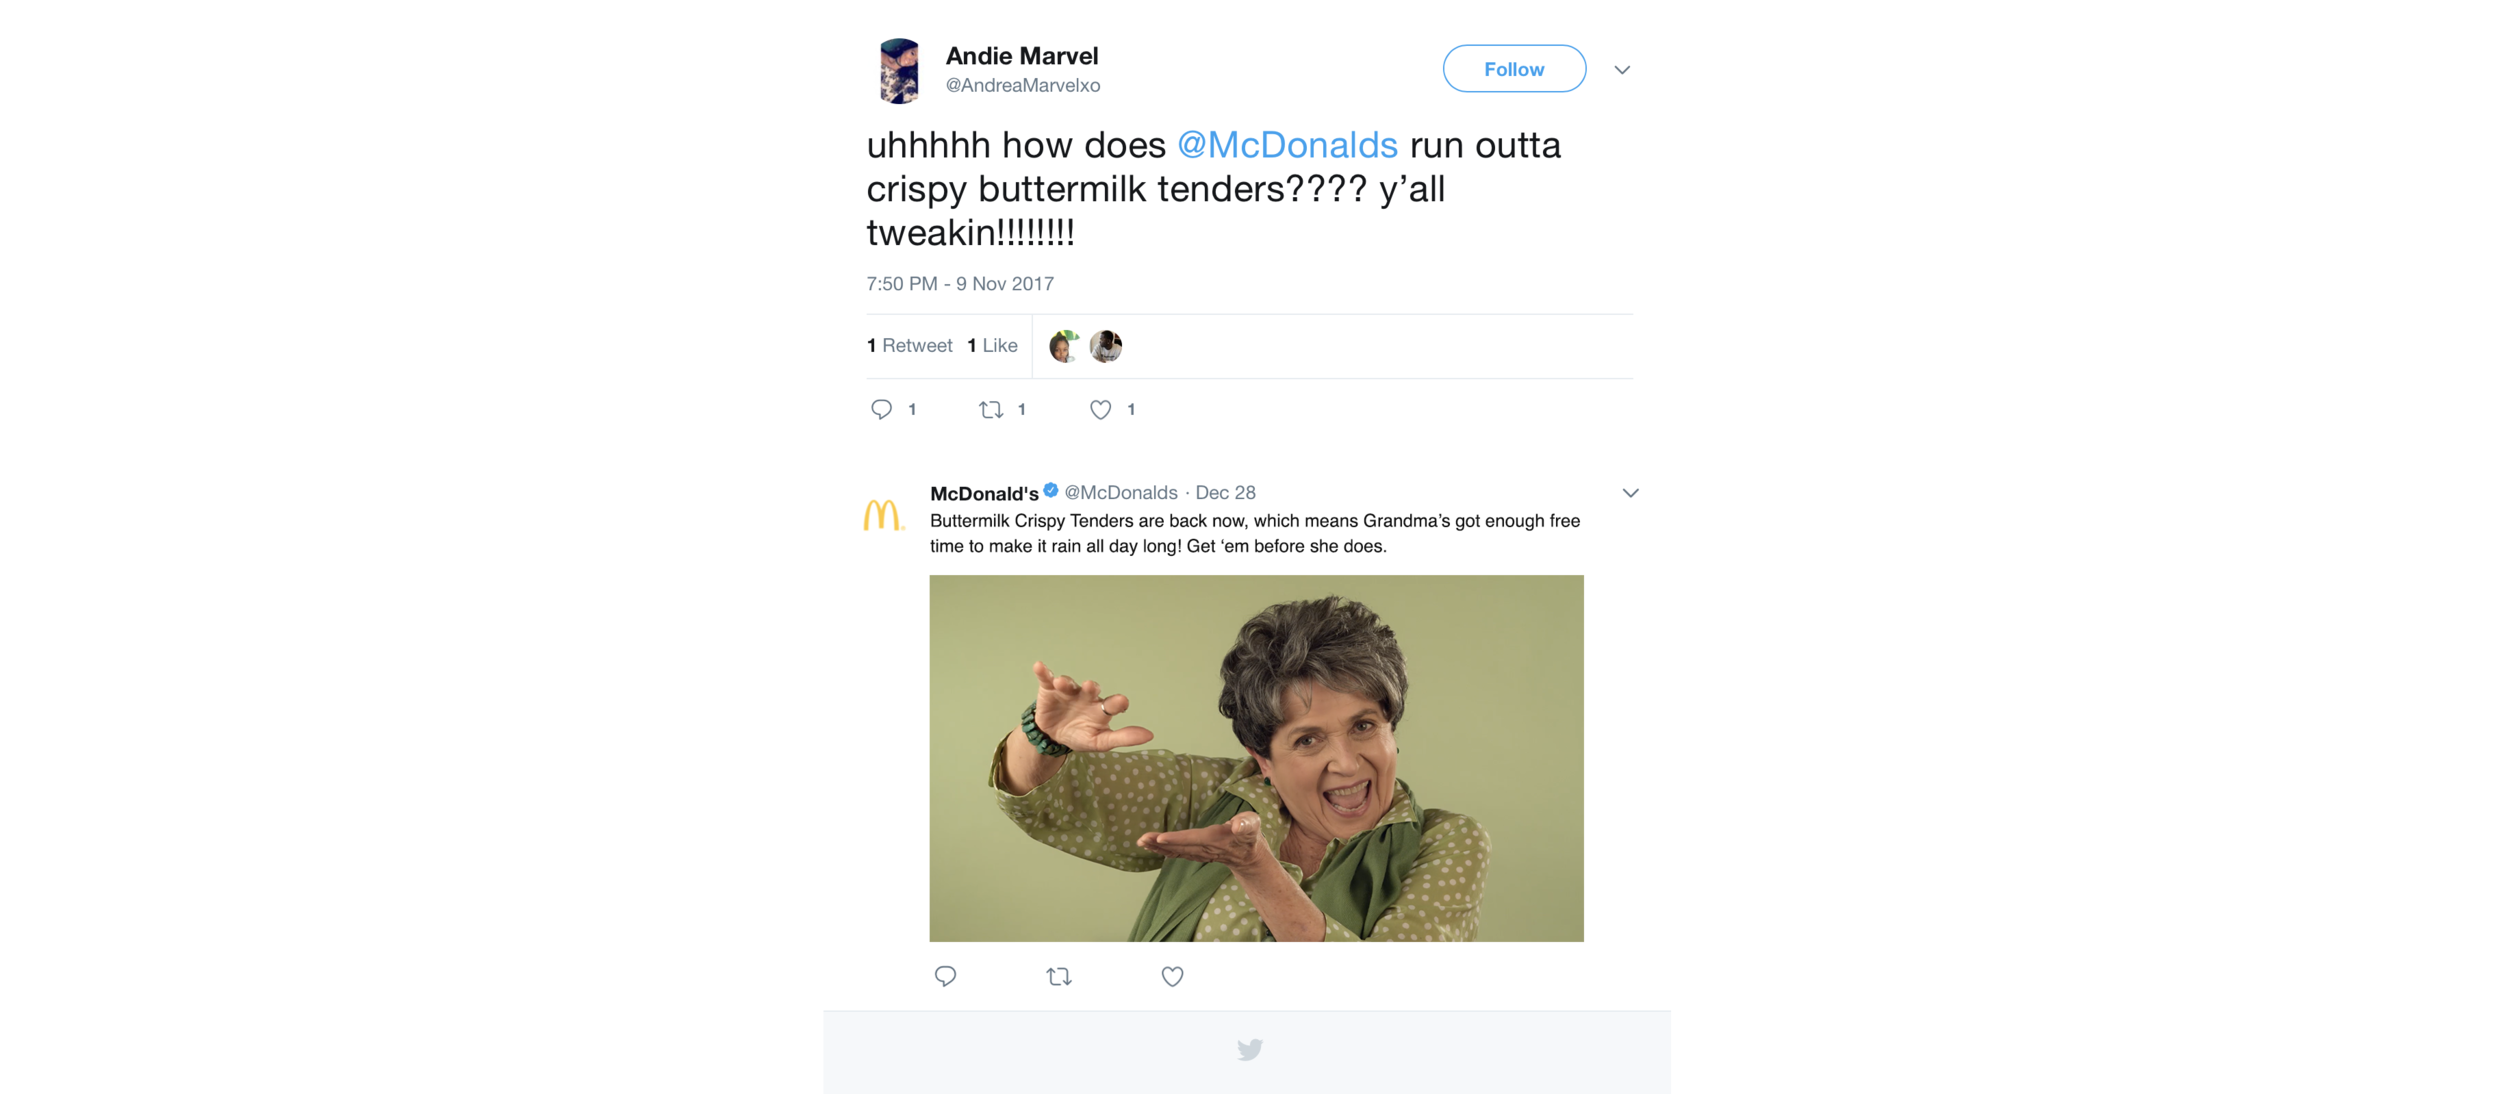Open first liker's avatar with green hat
The image size is (2500, 1094).
[x=1064, y=346]
